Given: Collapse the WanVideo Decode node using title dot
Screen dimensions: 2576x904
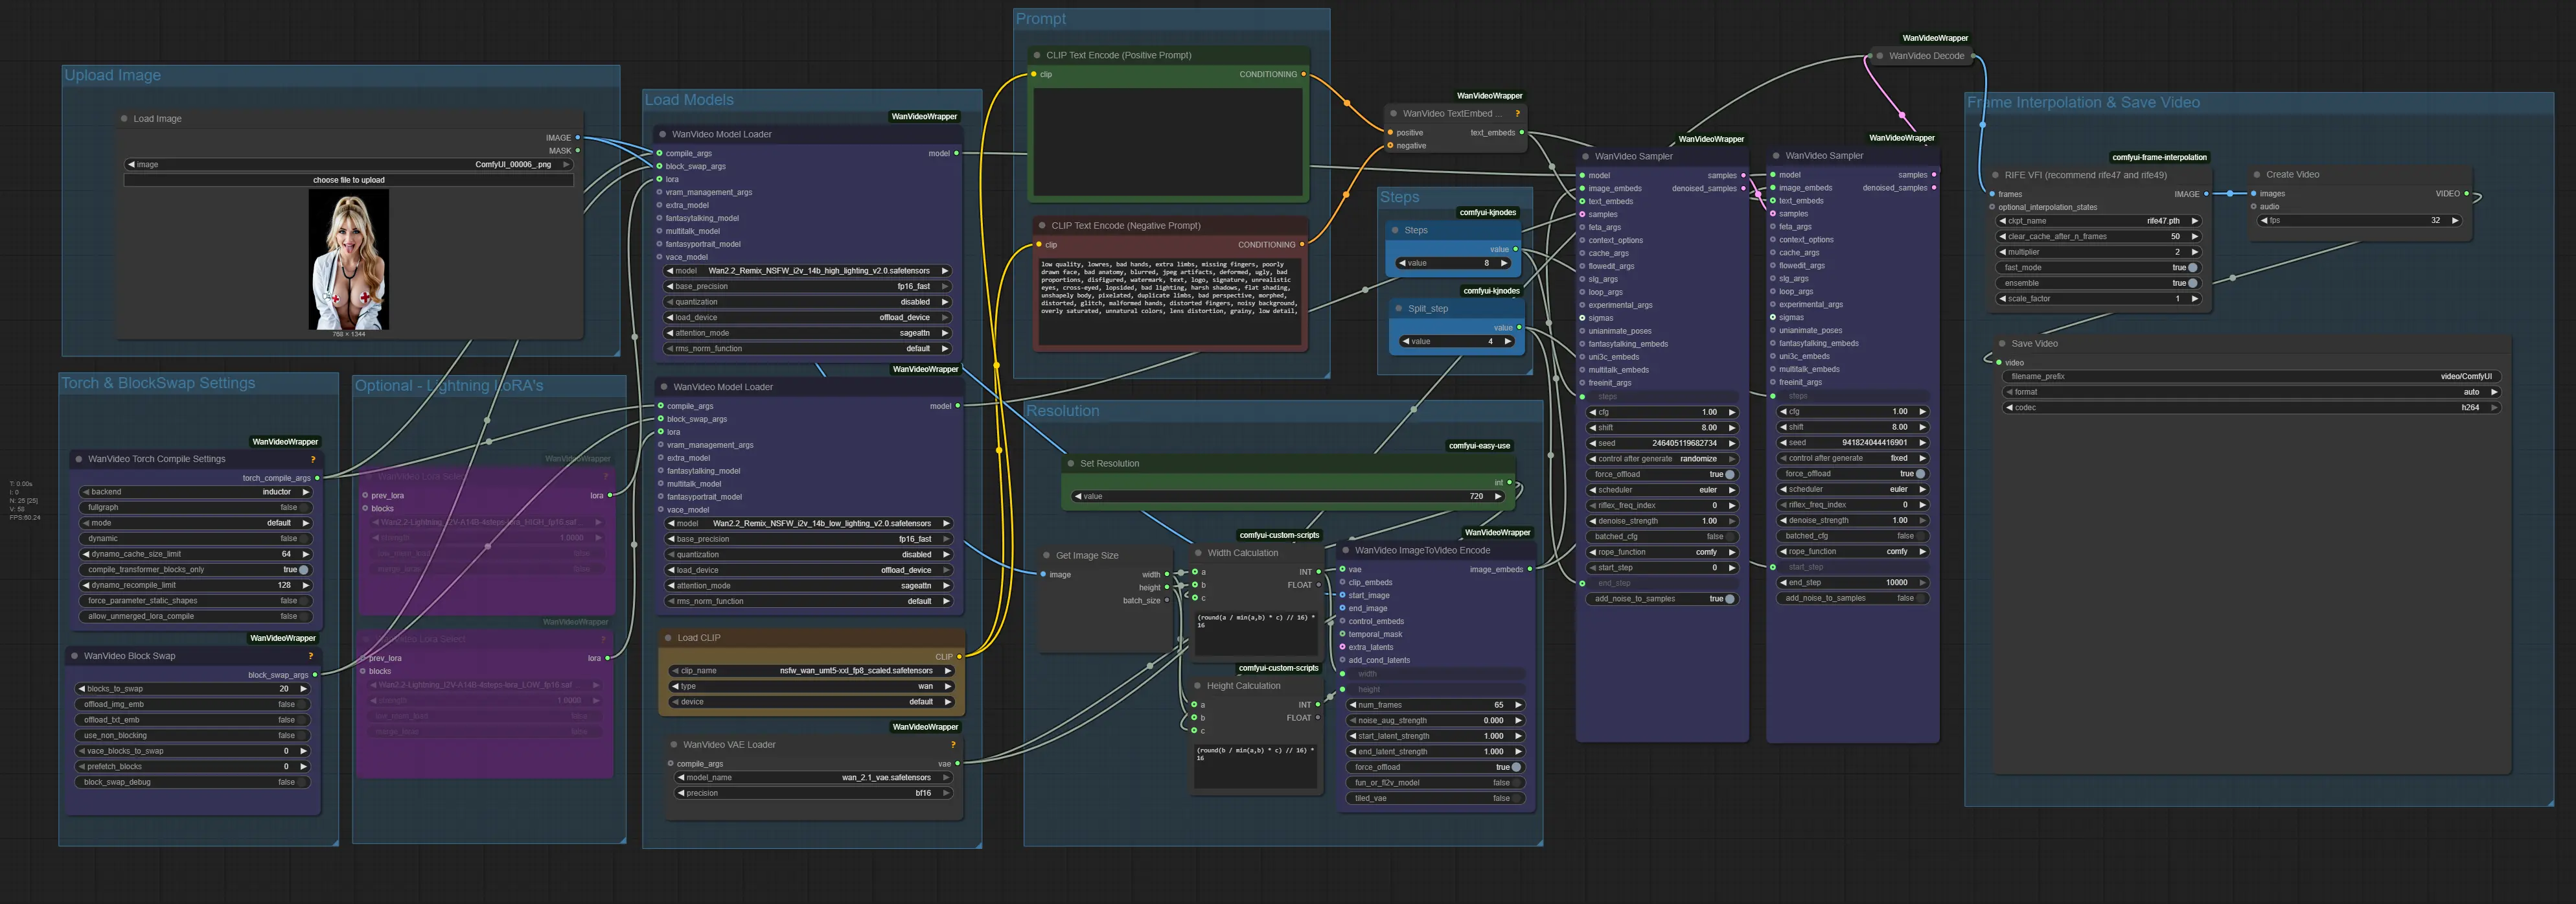Looking at the screenshot, I should pos(1879,56).
